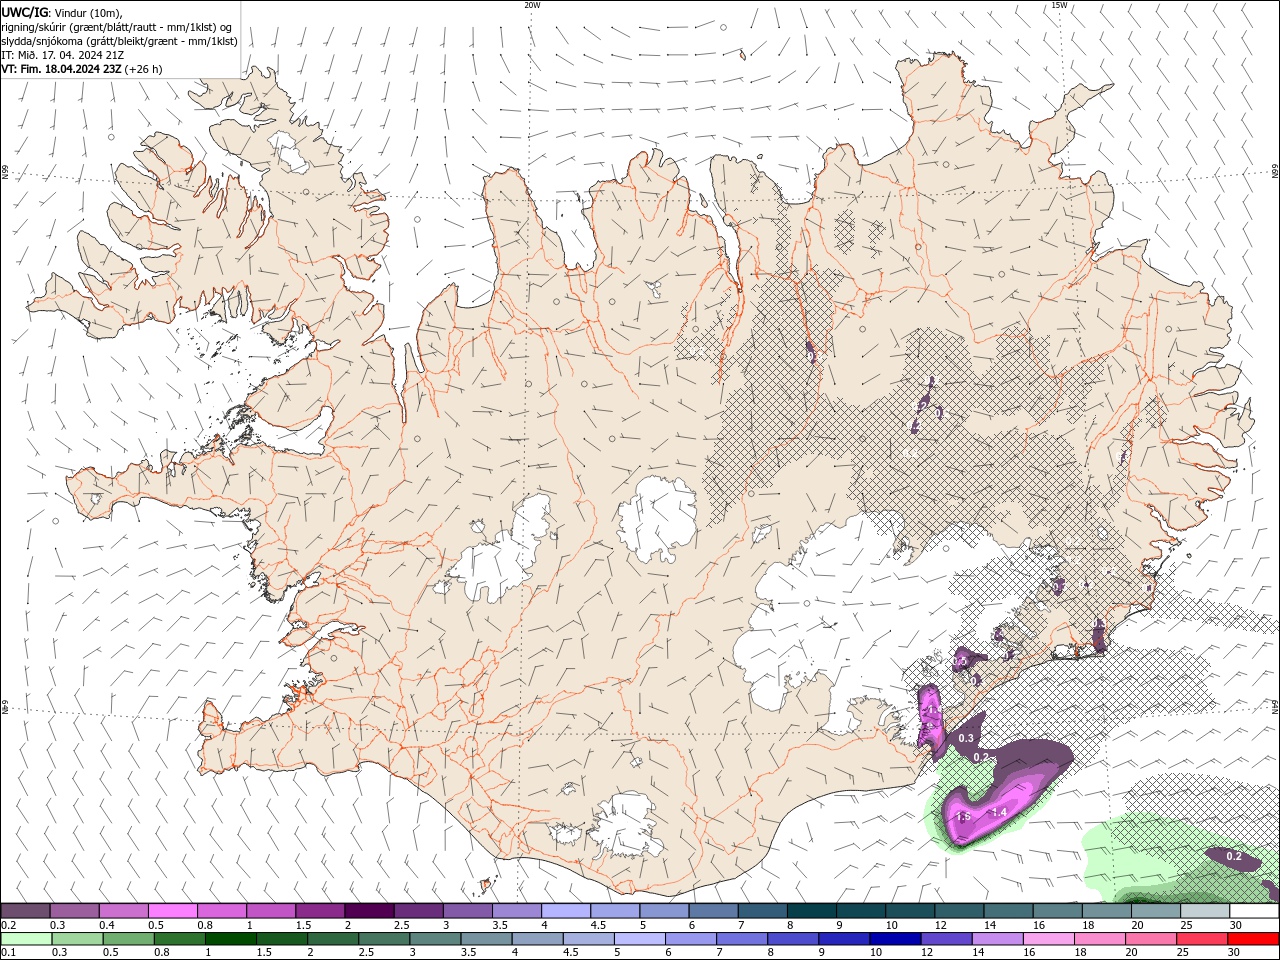Click the 'UWC/IG: Vindur (10m)' title text
Viewport: 1280px width, 960px height.
click(x=62, y=12)
